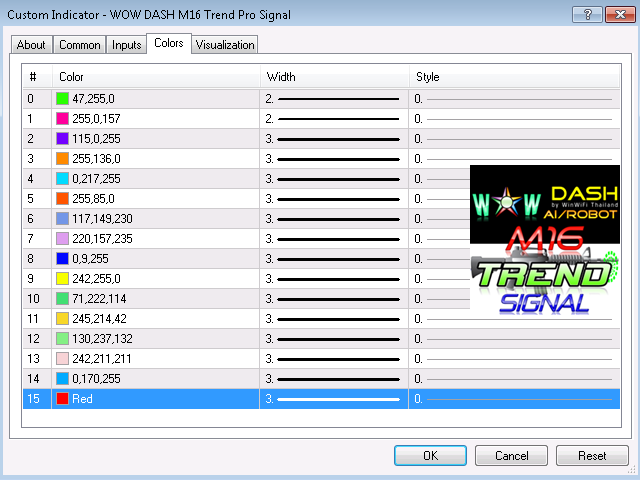This screenshot has width=640, height=480.
Task: Change line style of row 15
Action: click(514, 399)
